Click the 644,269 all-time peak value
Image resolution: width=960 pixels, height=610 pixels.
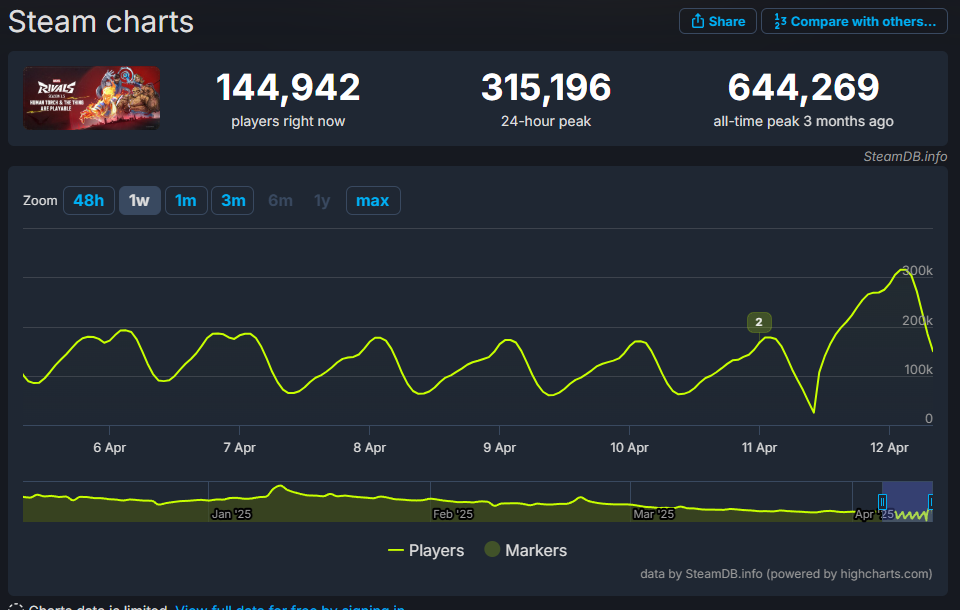pyautogui.click(x=803, y=87)
